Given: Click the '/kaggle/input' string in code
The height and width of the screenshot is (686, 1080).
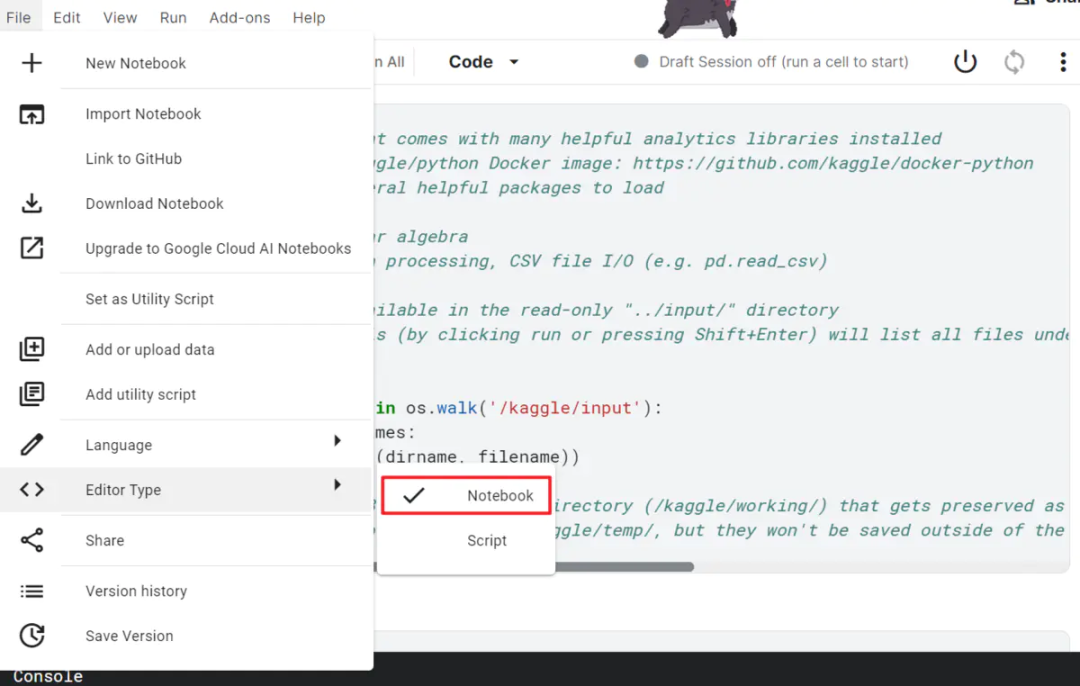Looking at the screenshot, I should tap(565, 408).
